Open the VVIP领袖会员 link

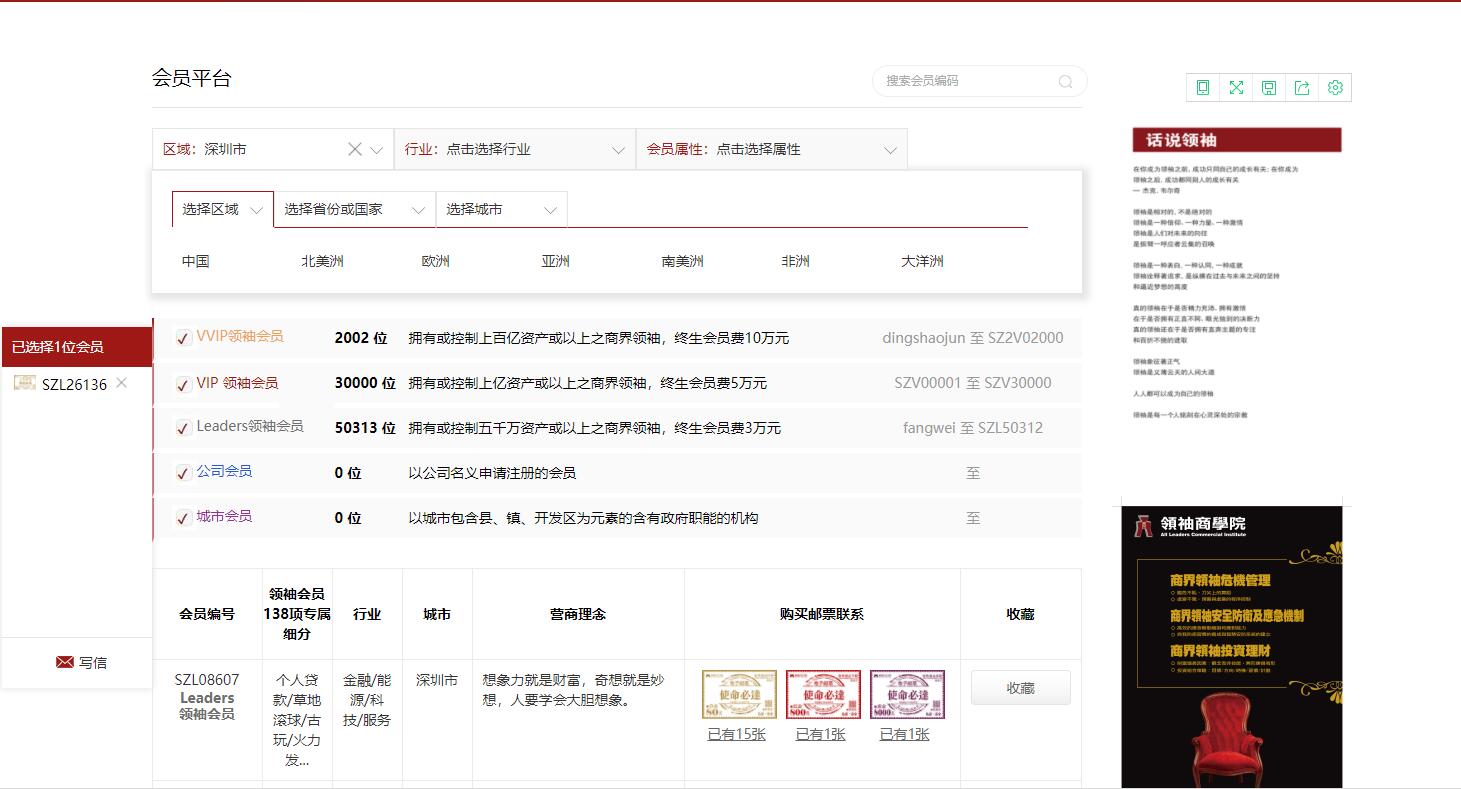point(240,336)
